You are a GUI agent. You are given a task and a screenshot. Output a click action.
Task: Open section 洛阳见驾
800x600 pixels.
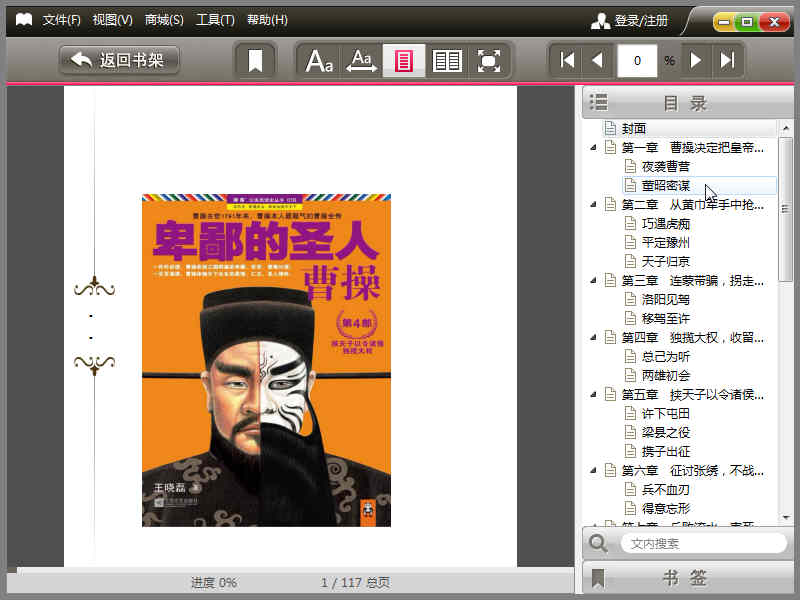(665, 300)
